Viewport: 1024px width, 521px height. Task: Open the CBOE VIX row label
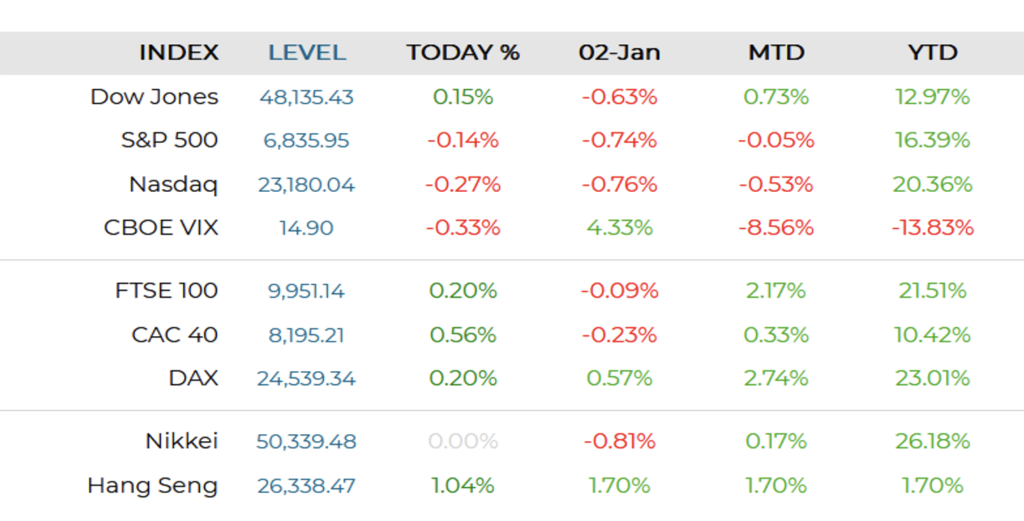[161, 227]
